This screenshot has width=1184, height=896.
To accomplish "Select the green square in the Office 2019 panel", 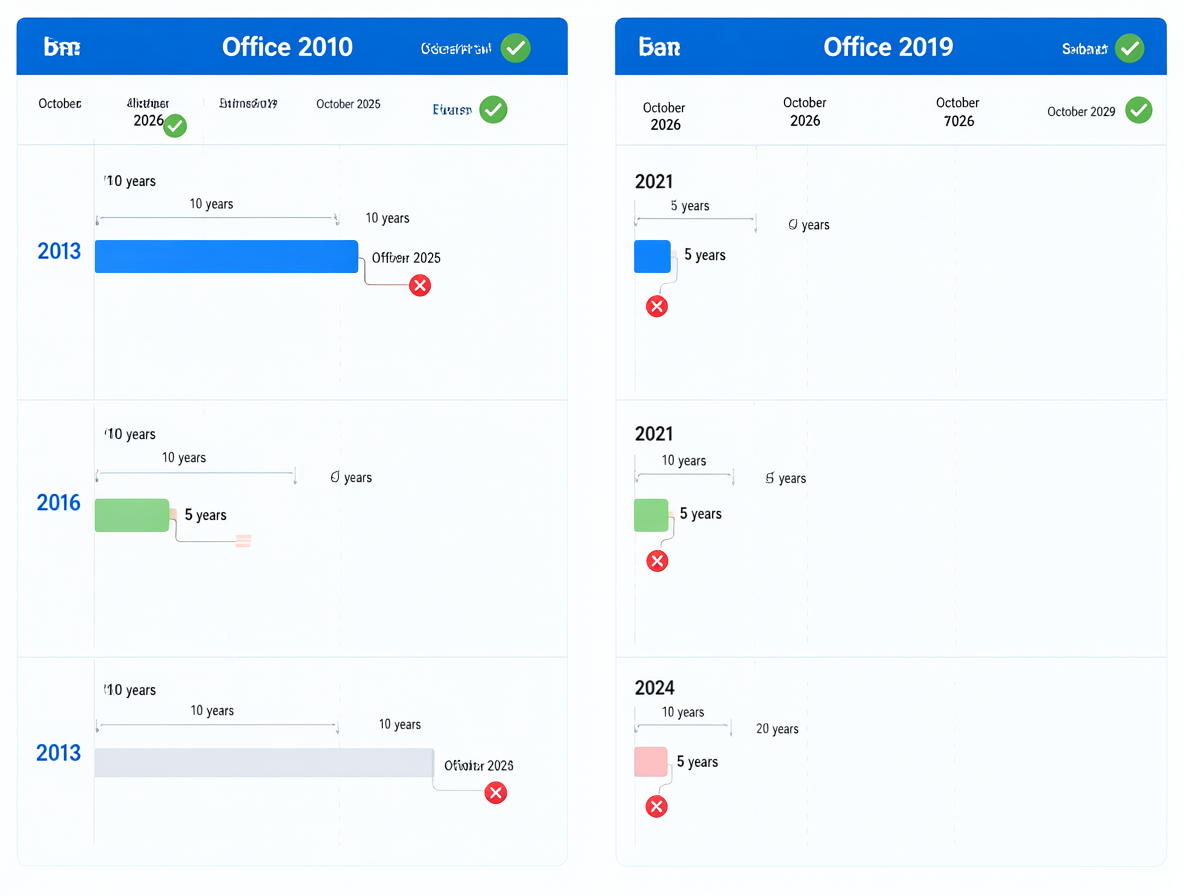I will point(651,515).
